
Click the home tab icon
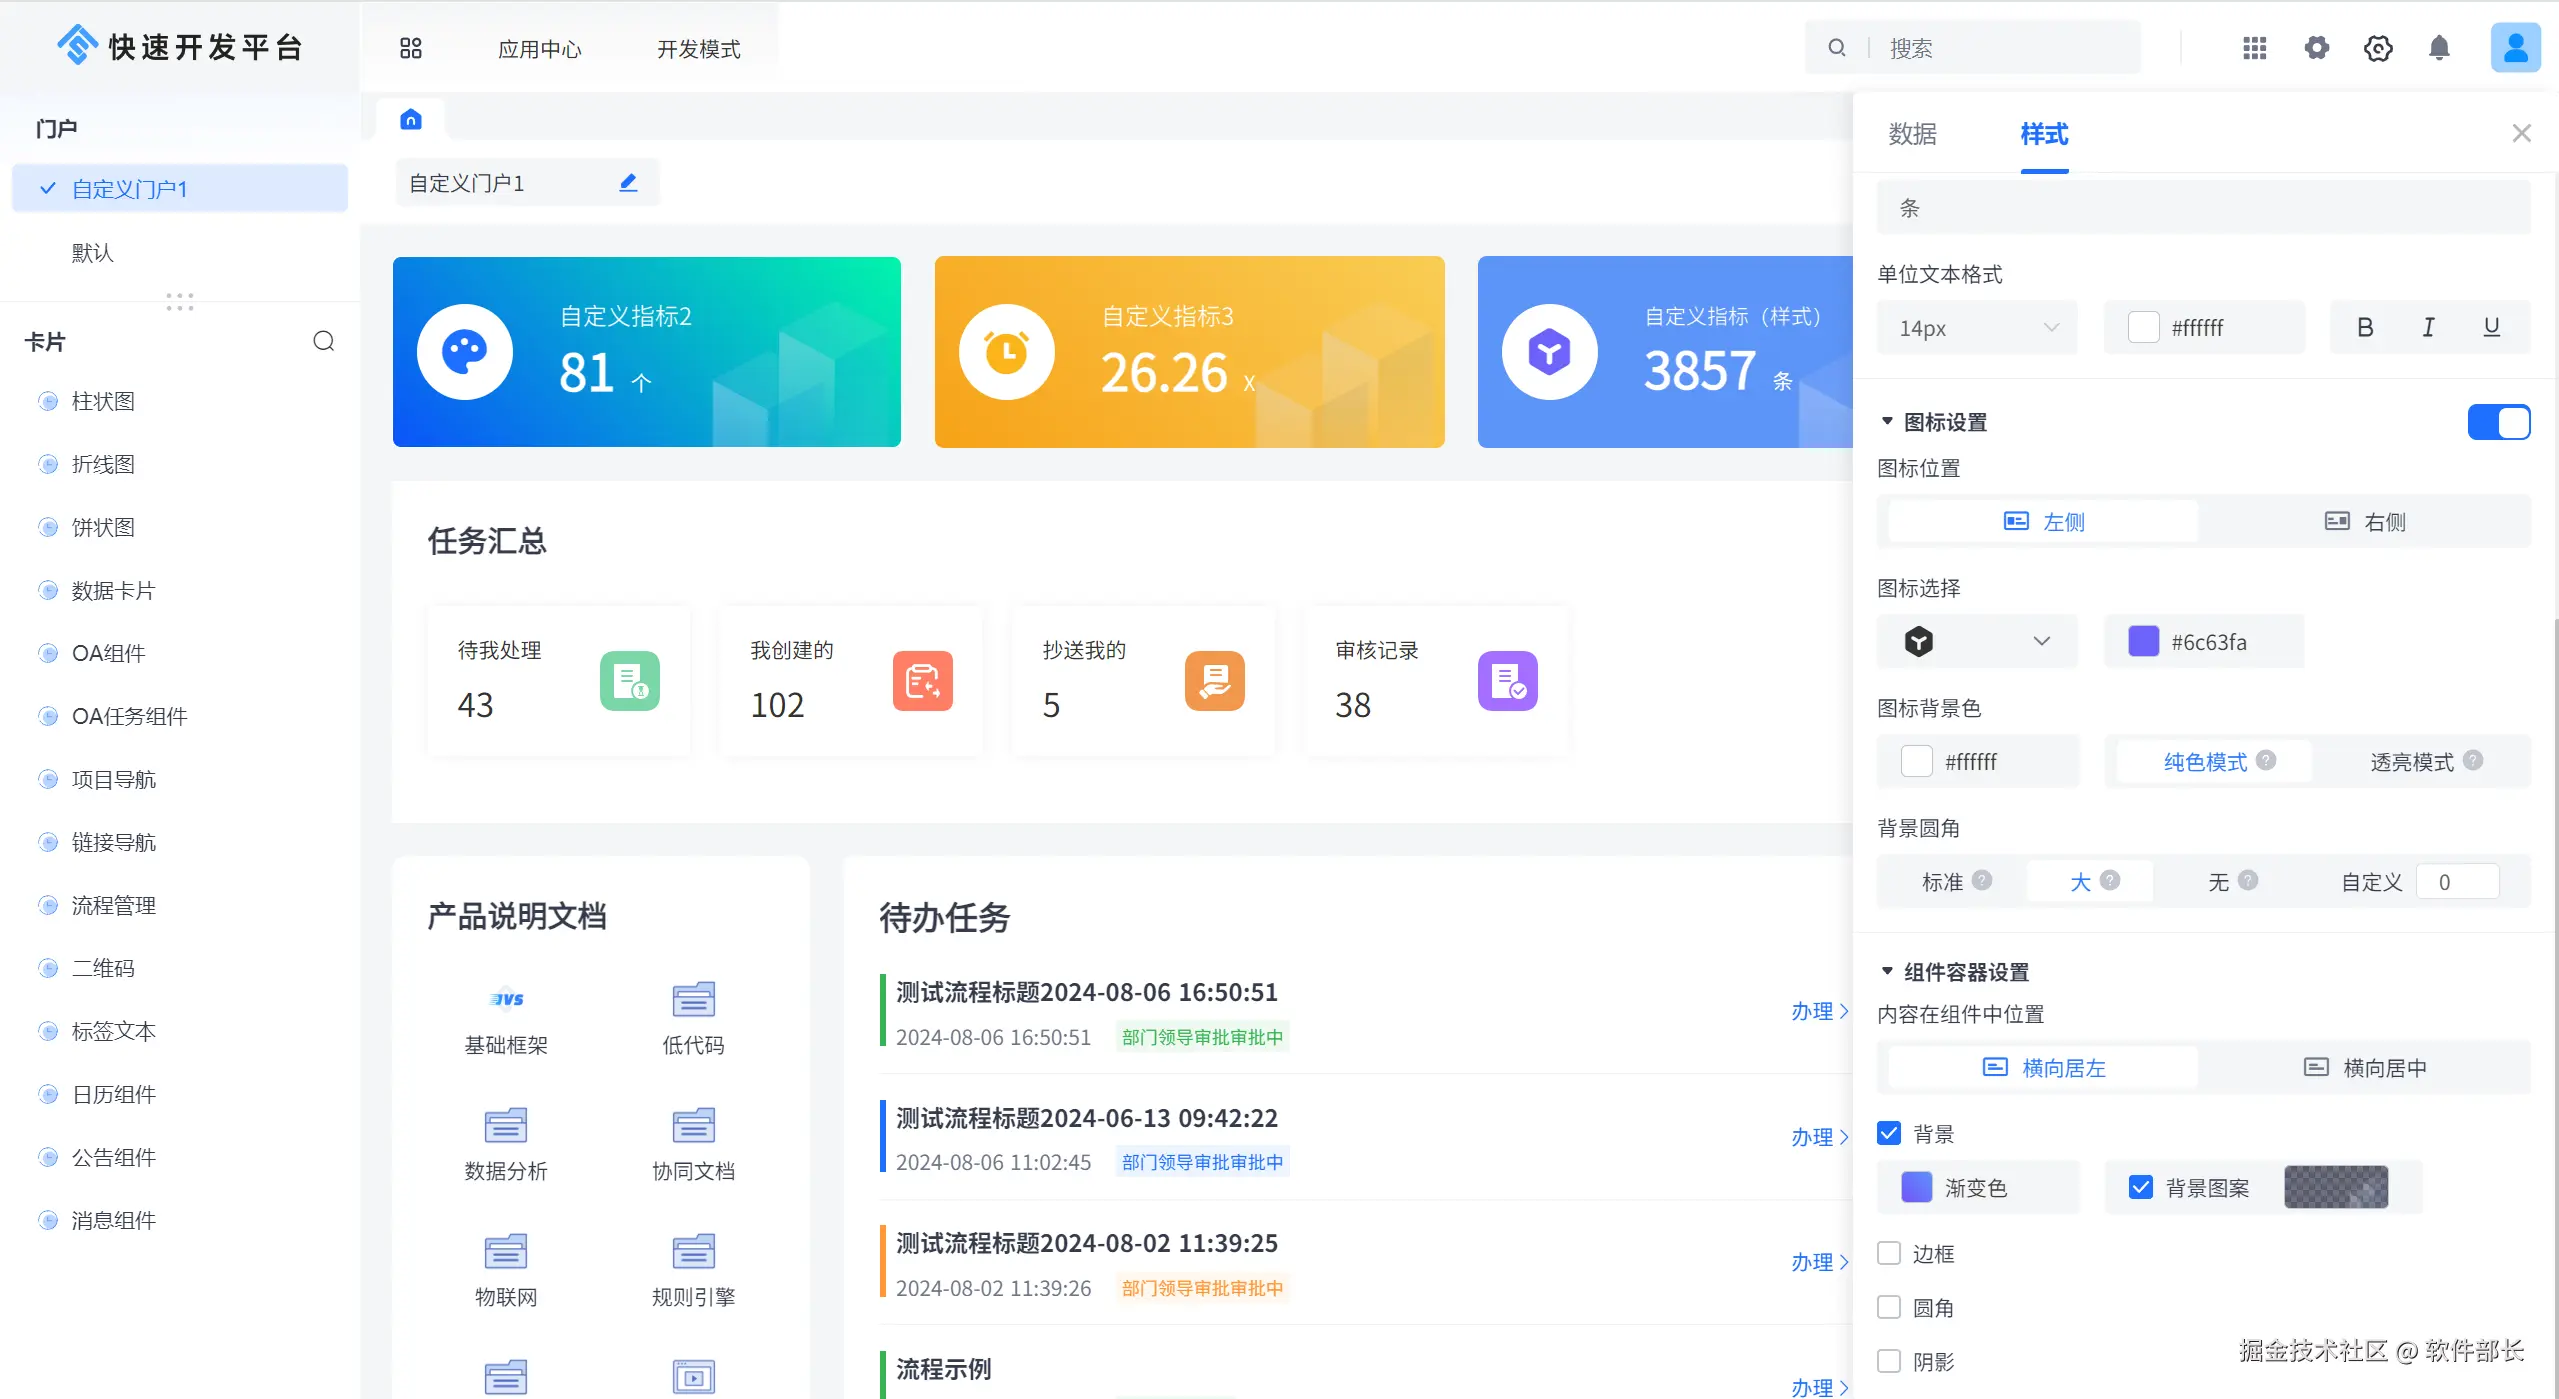[411, 120]
